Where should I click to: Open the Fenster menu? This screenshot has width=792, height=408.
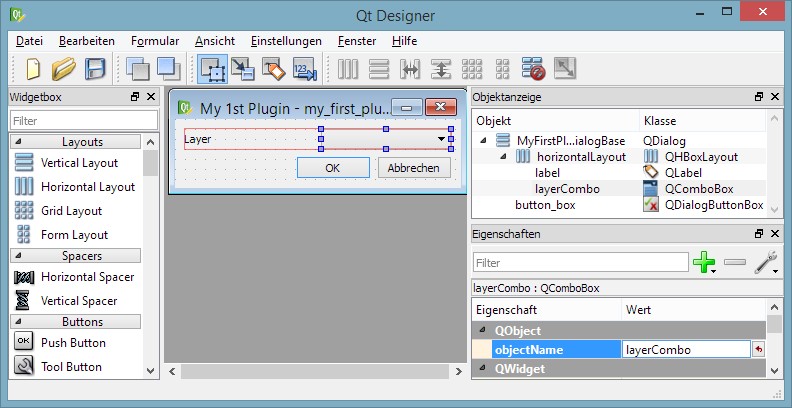(357, 41)
